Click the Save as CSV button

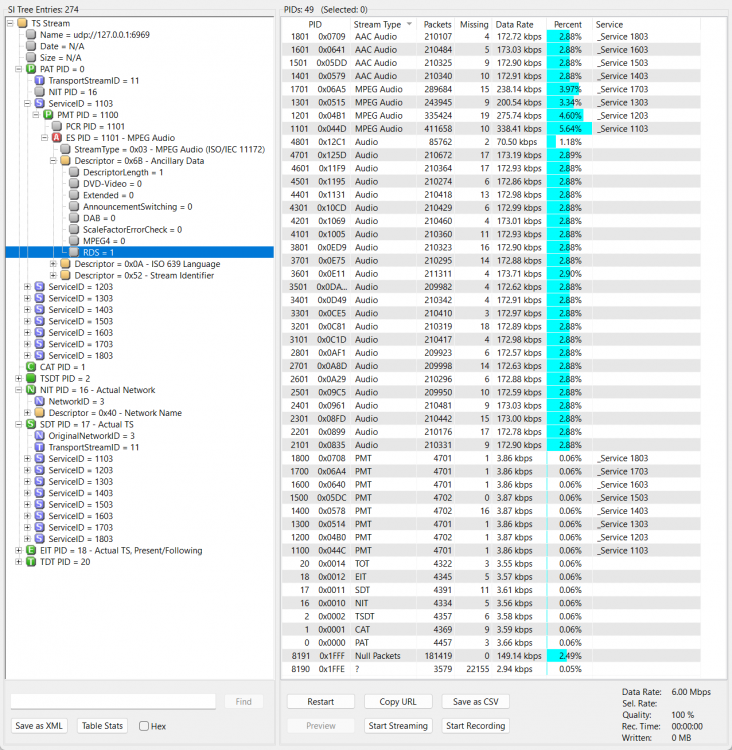[475, 702]
